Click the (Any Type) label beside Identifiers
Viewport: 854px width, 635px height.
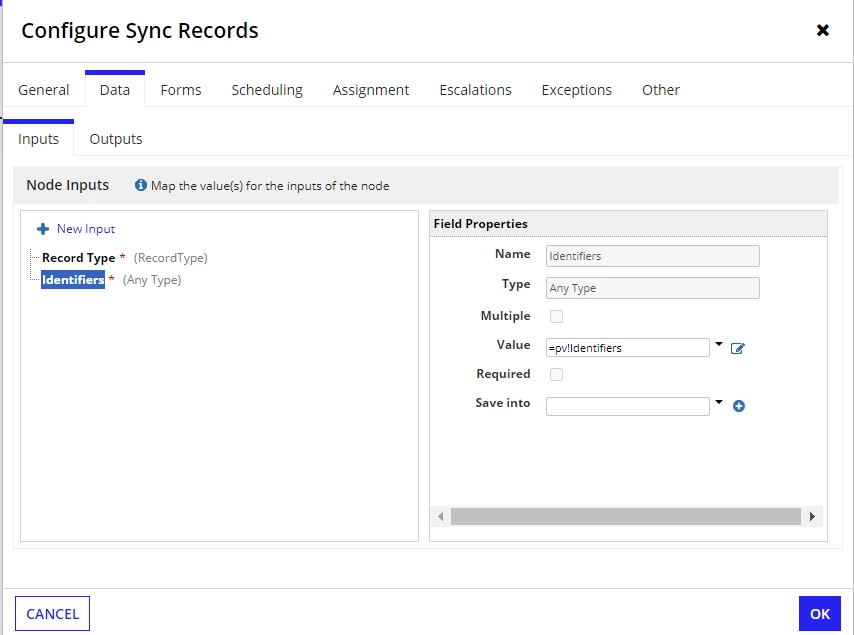click(152, 280)
